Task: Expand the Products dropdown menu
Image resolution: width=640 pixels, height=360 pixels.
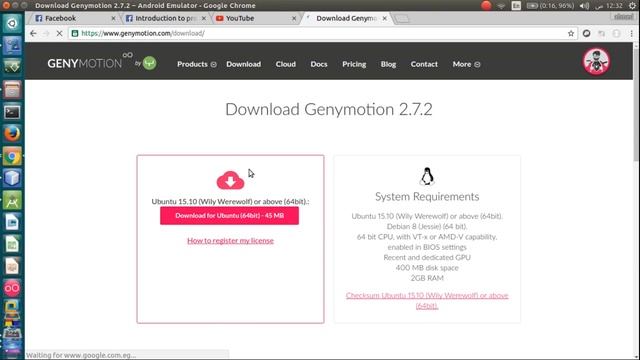Action: (196, 64)
